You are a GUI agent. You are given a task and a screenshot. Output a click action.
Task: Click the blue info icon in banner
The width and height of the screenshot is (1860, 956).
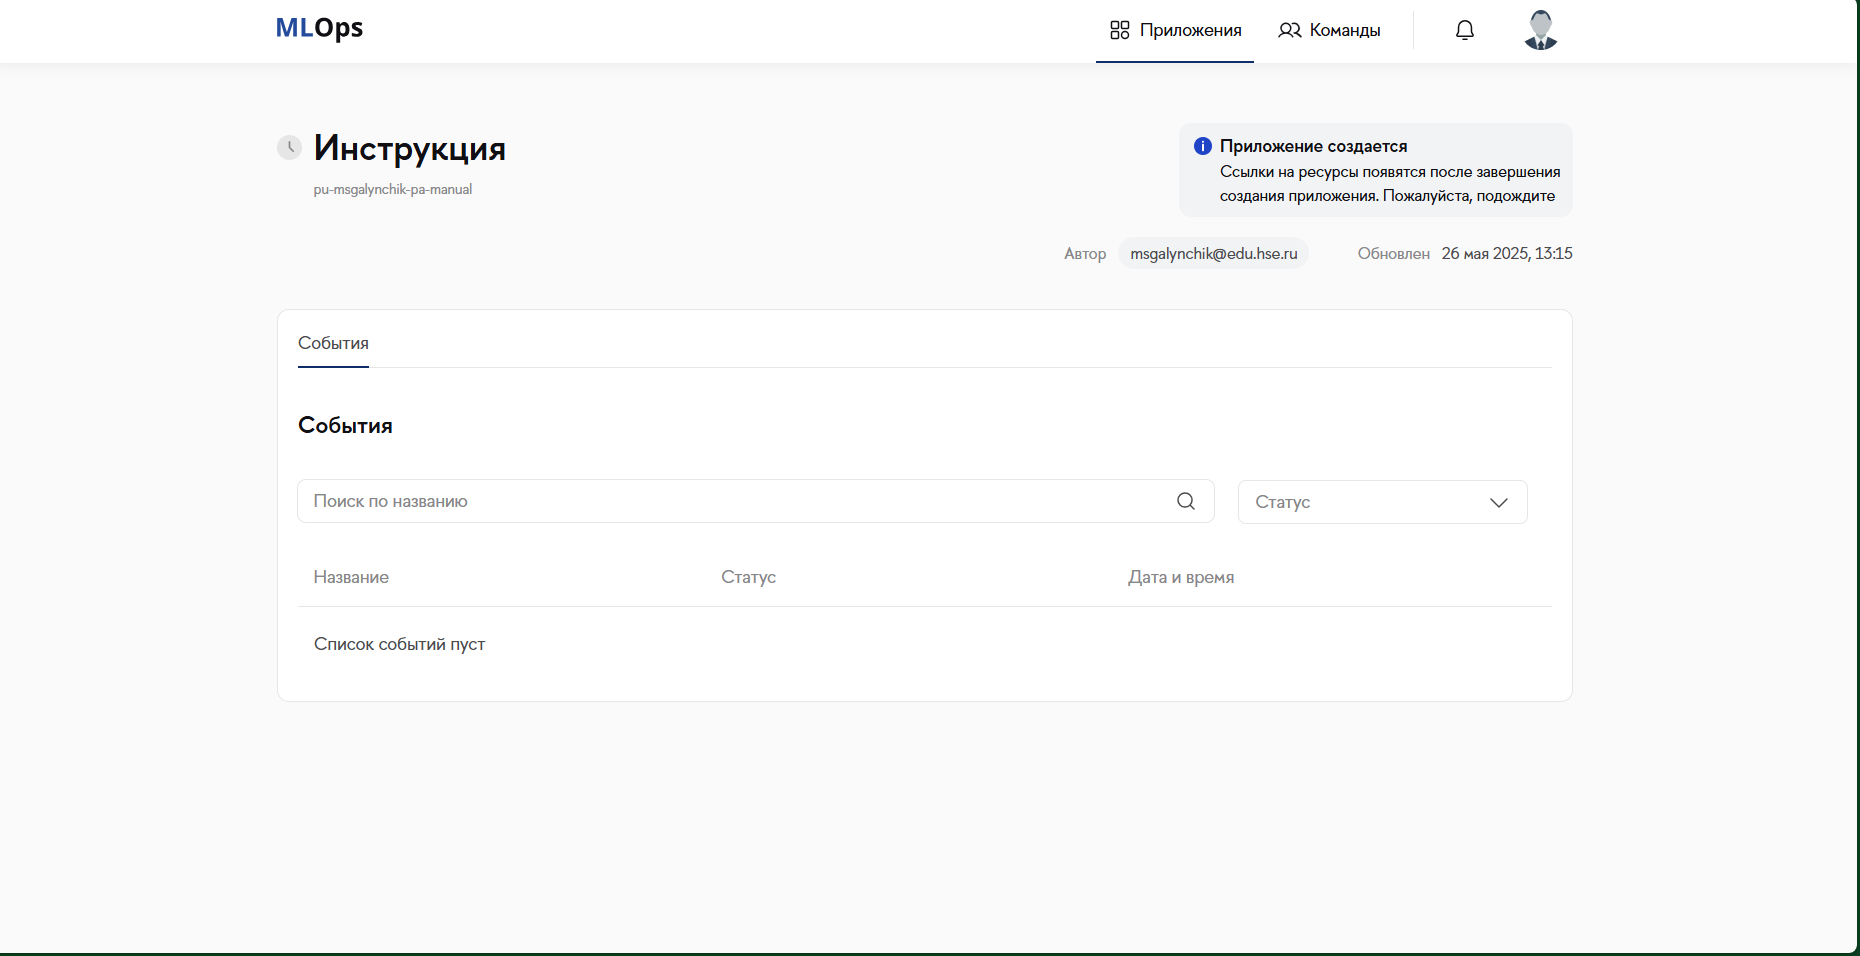1202,146
